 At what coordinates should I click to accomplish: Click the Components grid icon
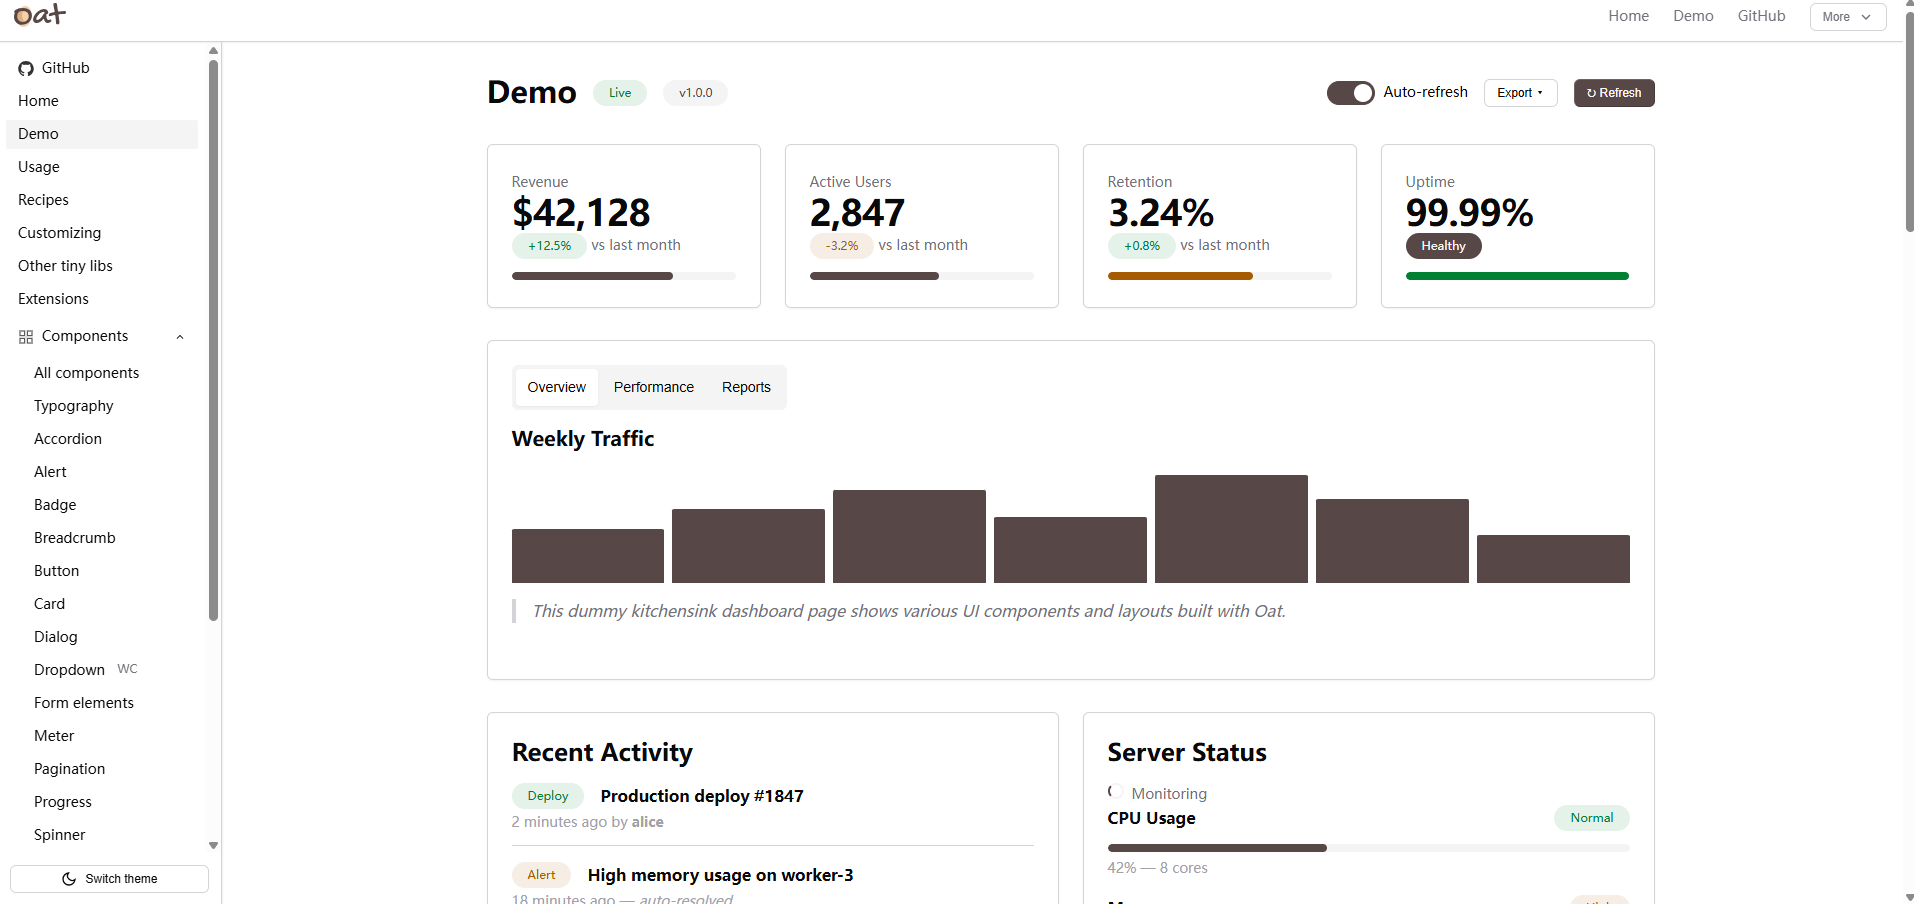click(x=26, y=337)
